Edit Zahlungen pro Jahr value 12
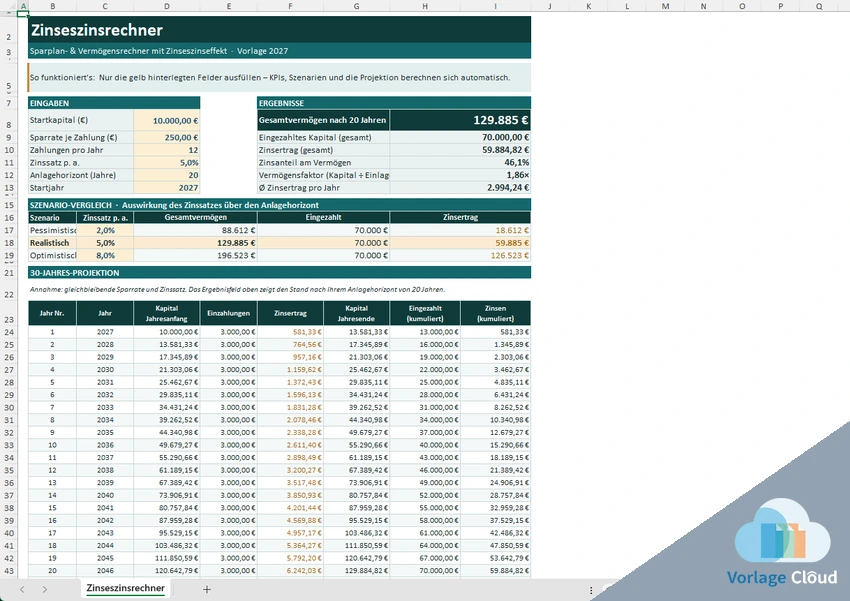The image size is (850, 601). tap(166, 150)
